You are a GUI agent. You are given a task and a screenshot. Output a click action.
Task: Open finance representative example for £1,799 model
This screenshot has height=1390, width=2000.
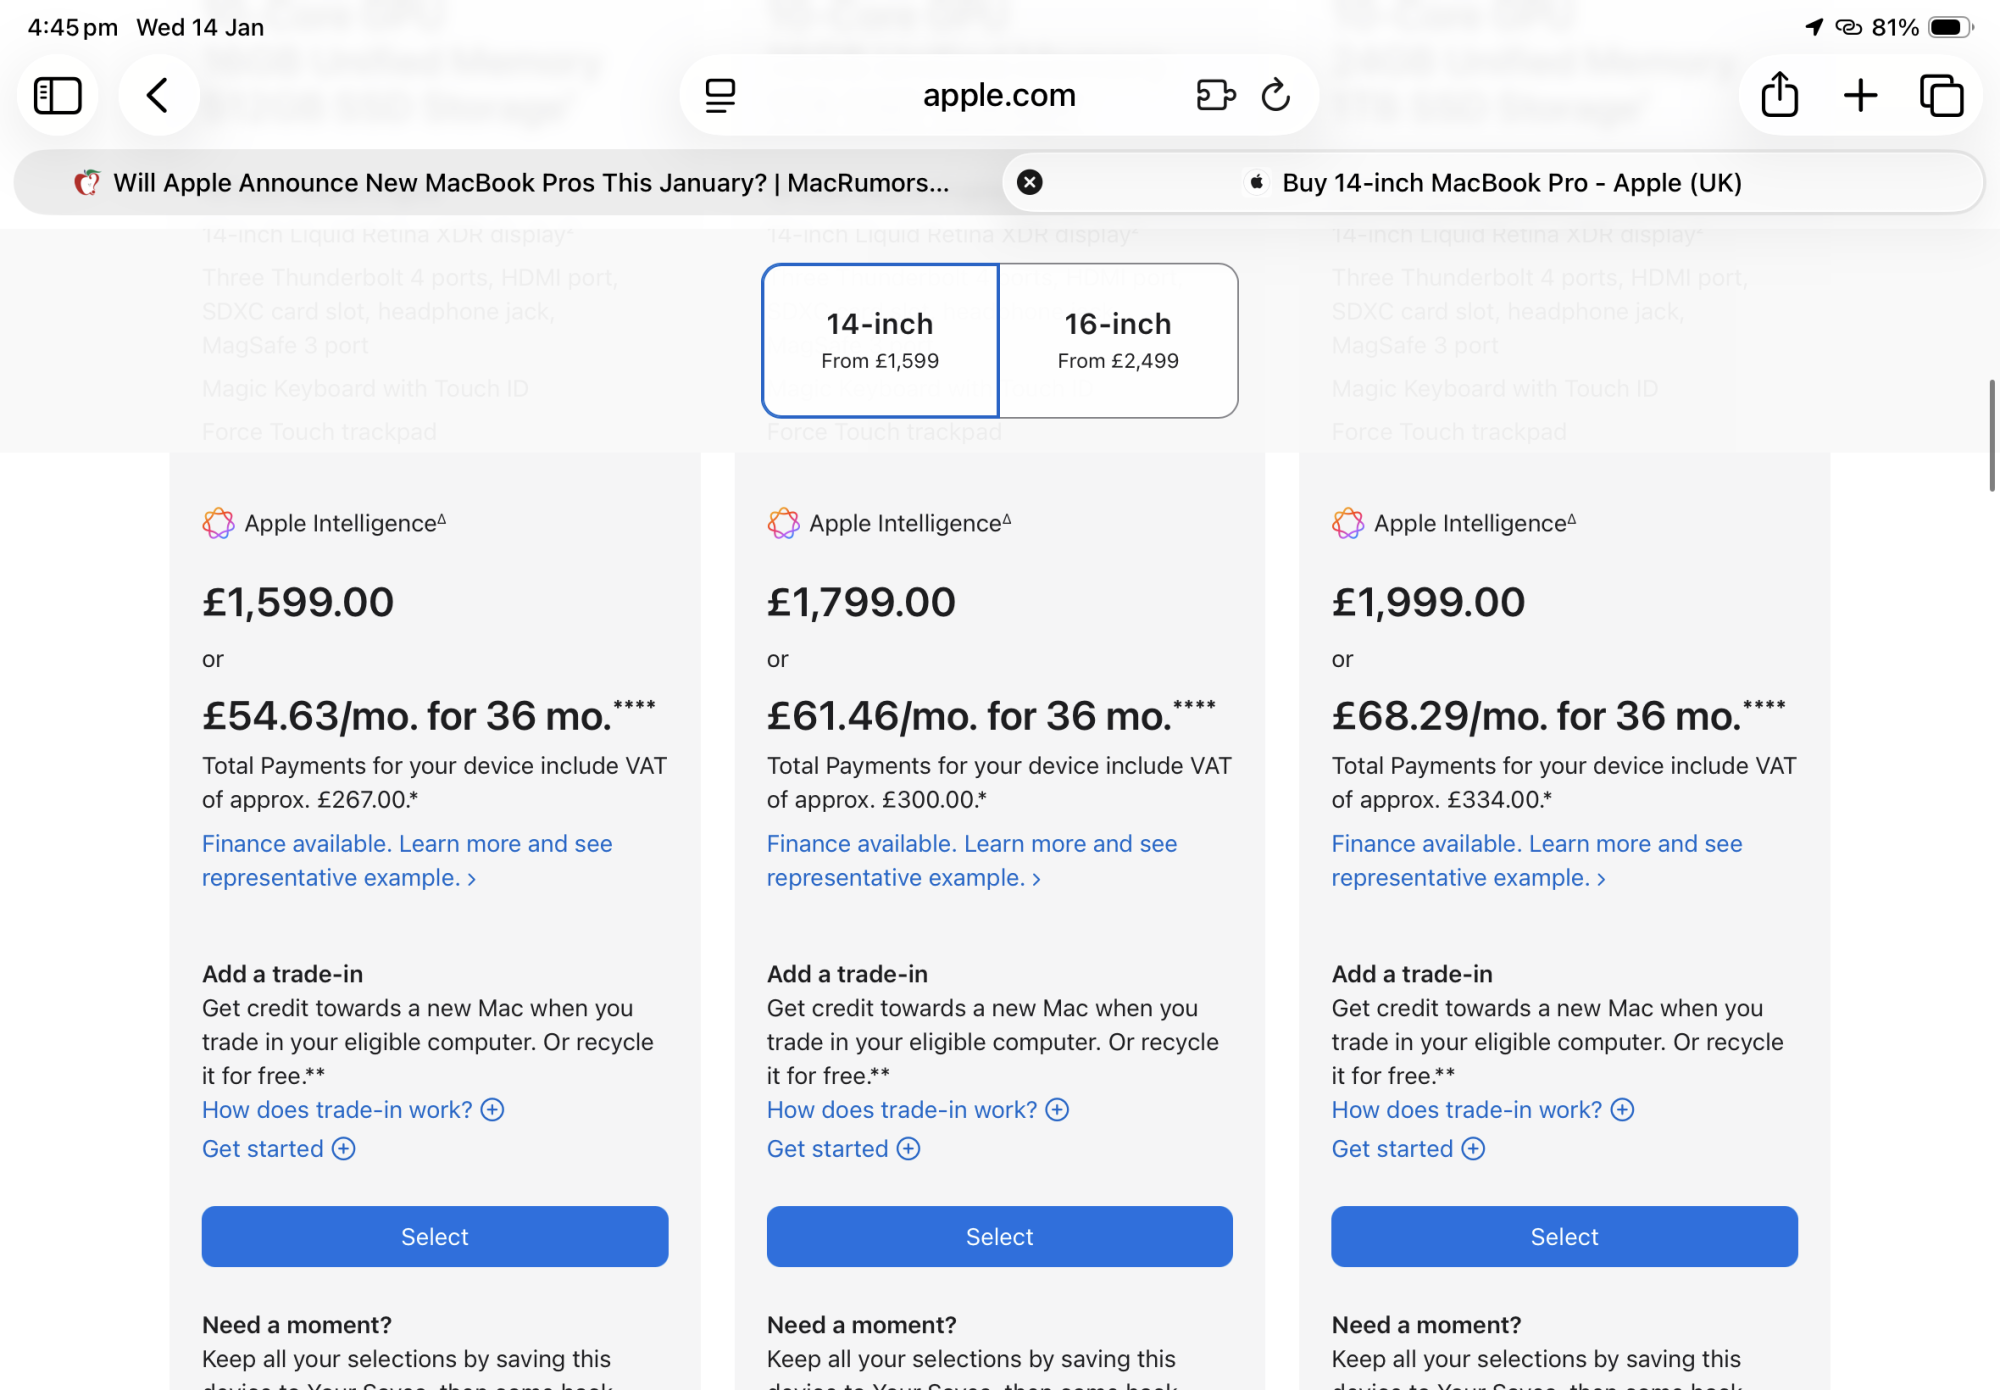[971, 861]
